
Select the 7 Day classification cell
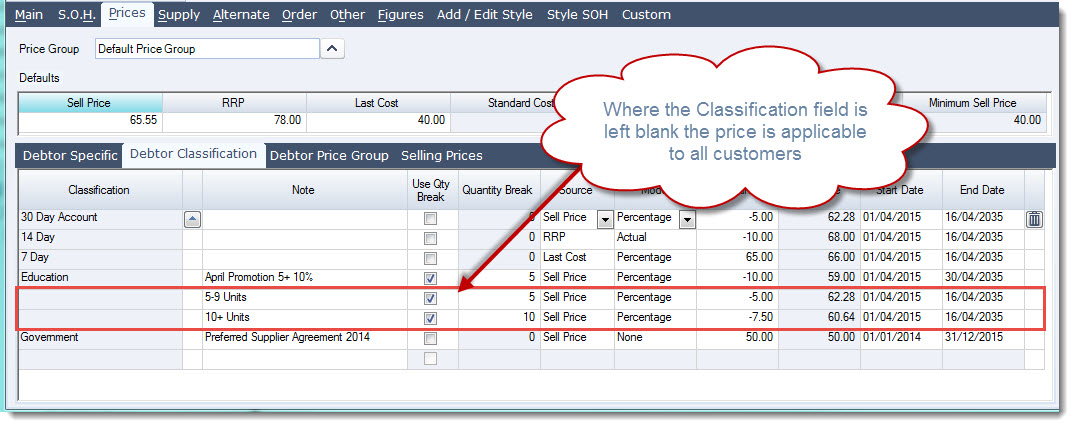100,257
